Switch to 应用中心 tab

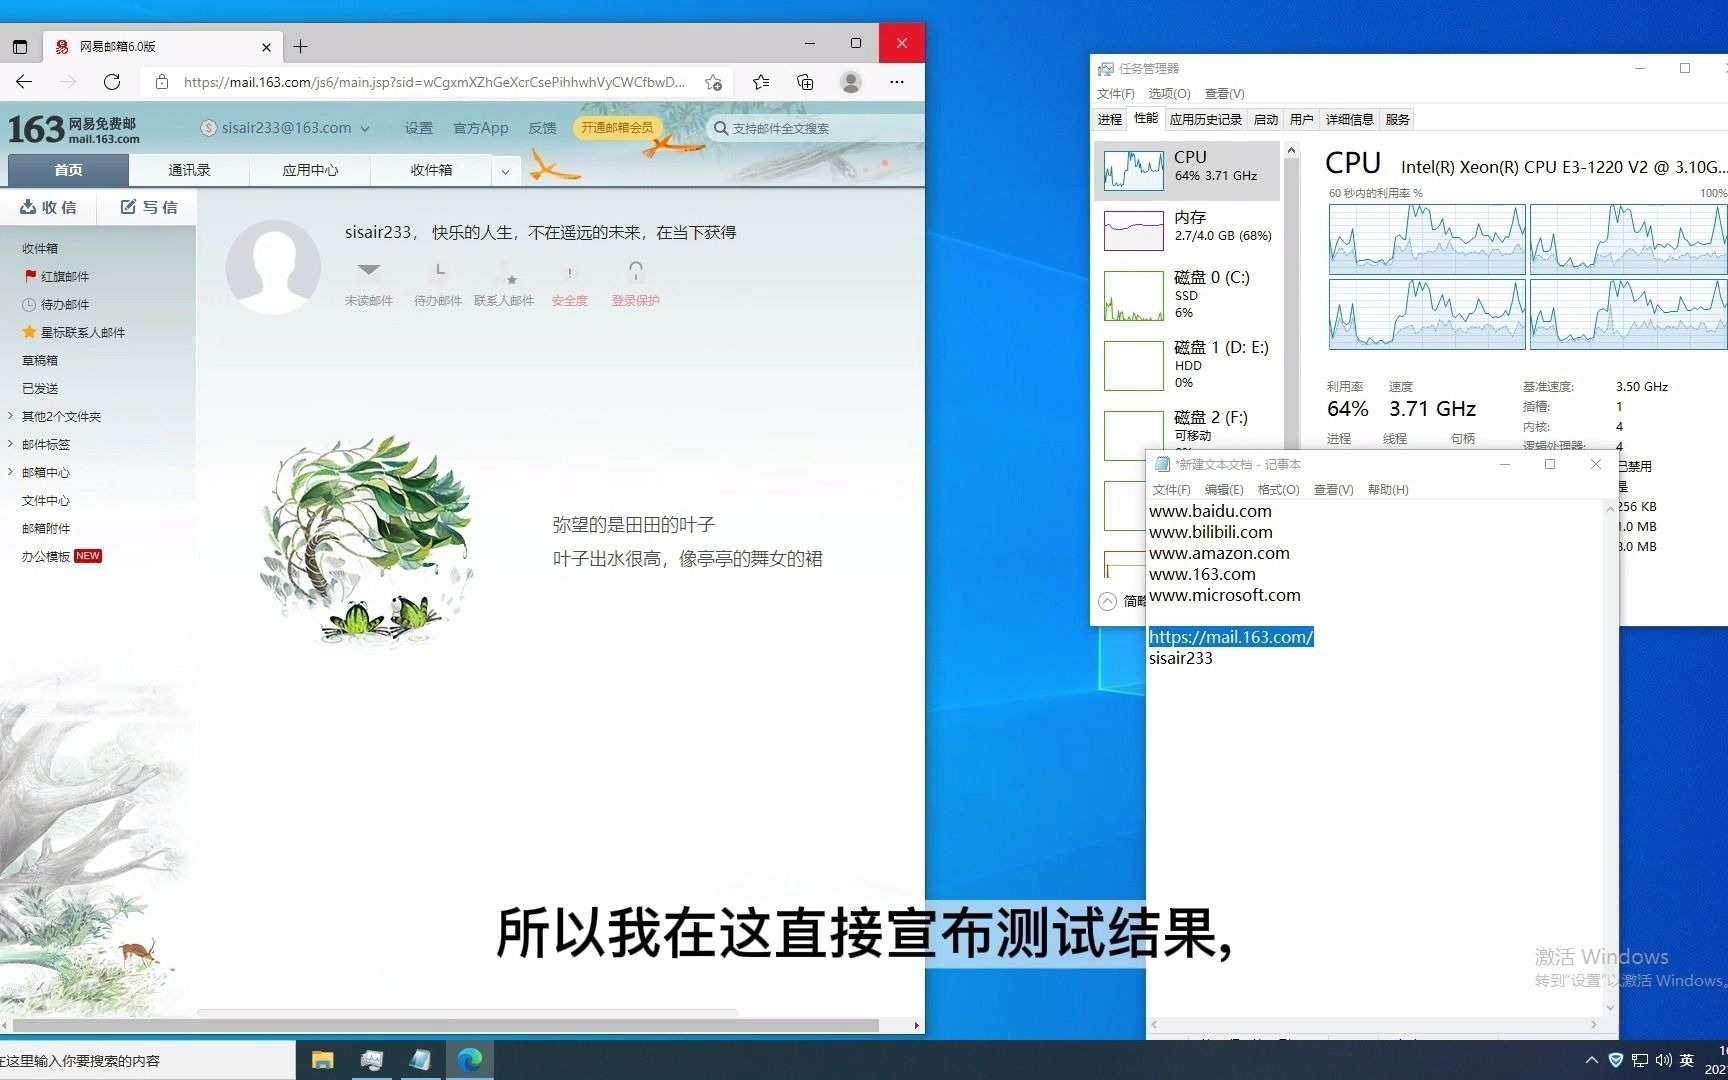(x=310, y=170)
